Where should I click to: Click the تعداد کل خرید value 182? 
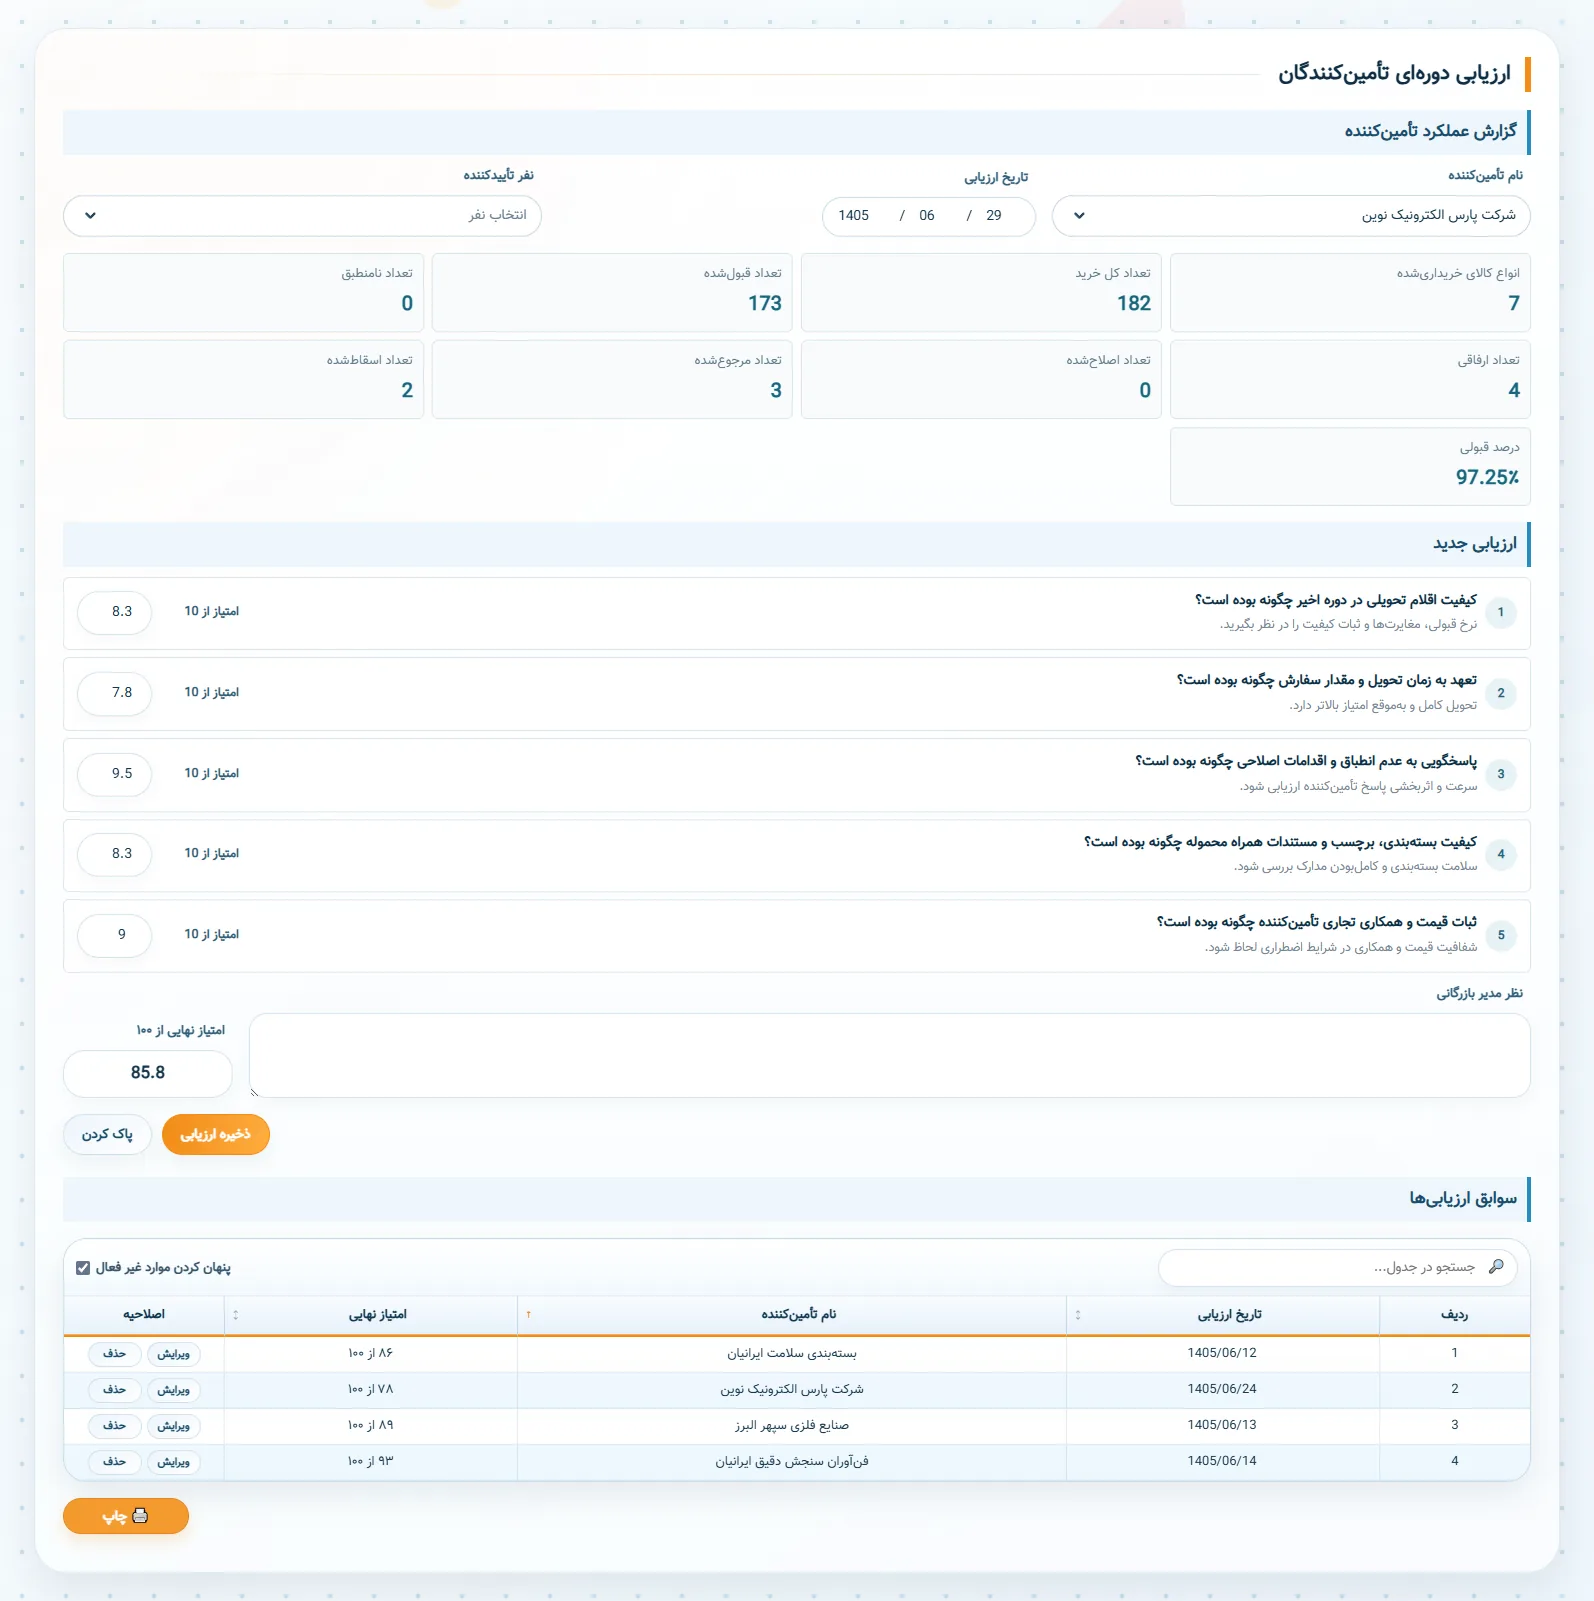pos(1134,304)
